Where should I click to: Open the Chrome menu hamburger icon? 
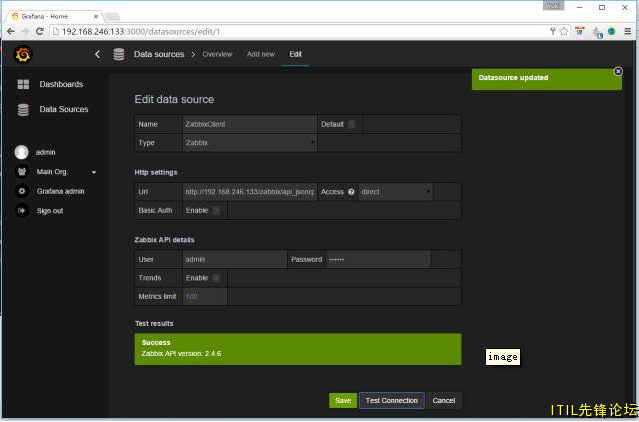(x=628, y=31)
